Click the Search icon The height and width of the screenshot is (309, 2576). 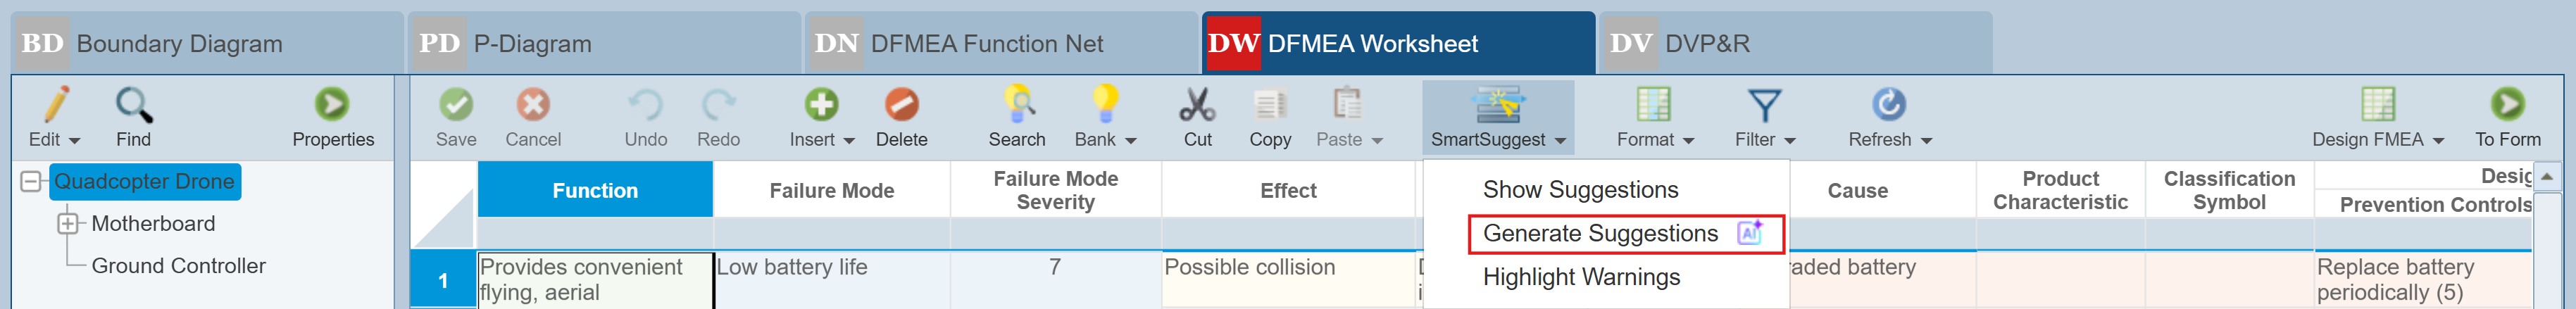(x=1017, y=105)
